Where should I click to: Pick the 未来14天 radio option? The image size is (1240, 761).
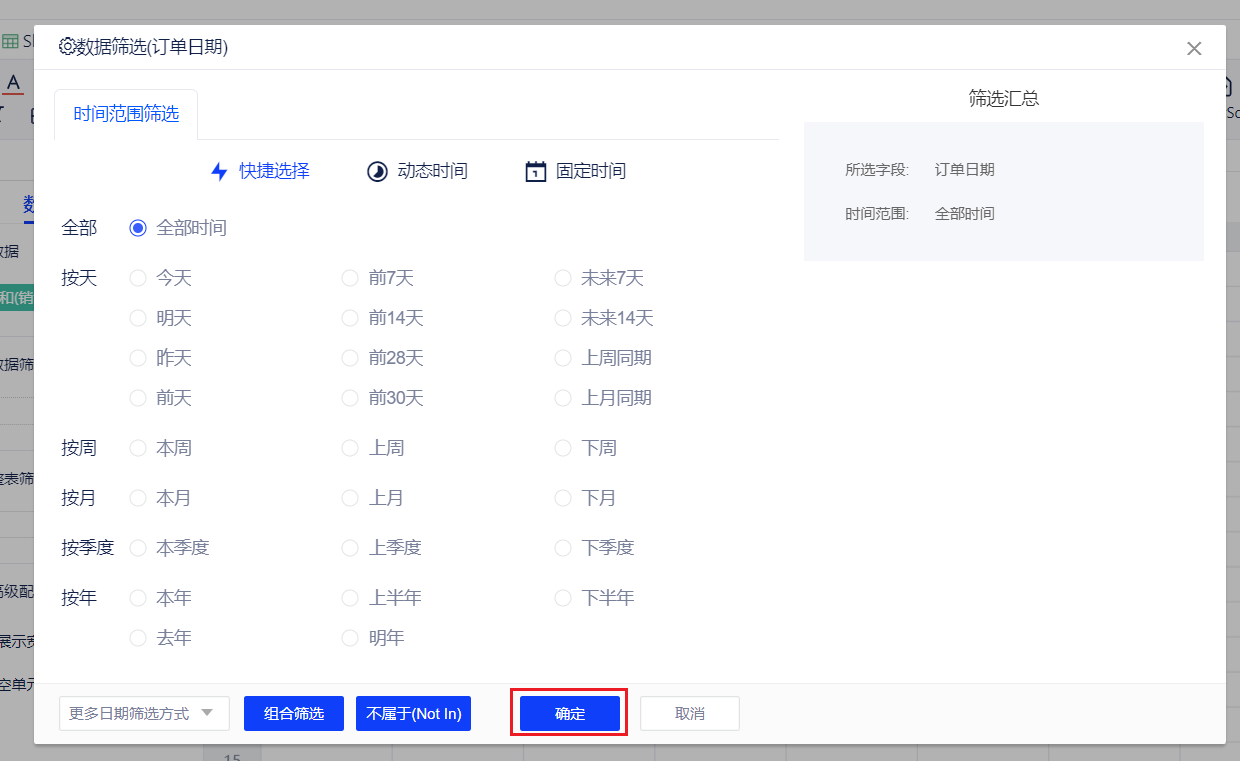(563, 318)
